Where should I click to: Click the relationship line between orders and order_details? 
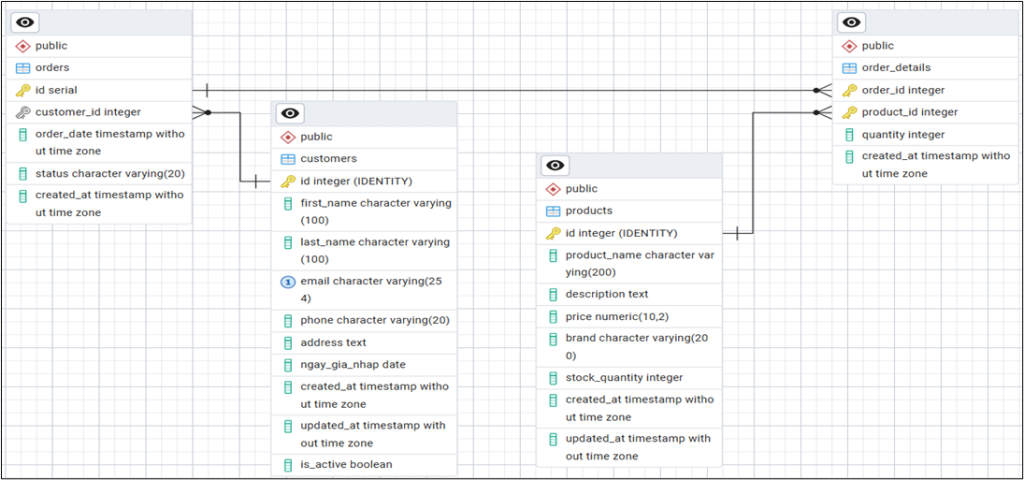500,90
